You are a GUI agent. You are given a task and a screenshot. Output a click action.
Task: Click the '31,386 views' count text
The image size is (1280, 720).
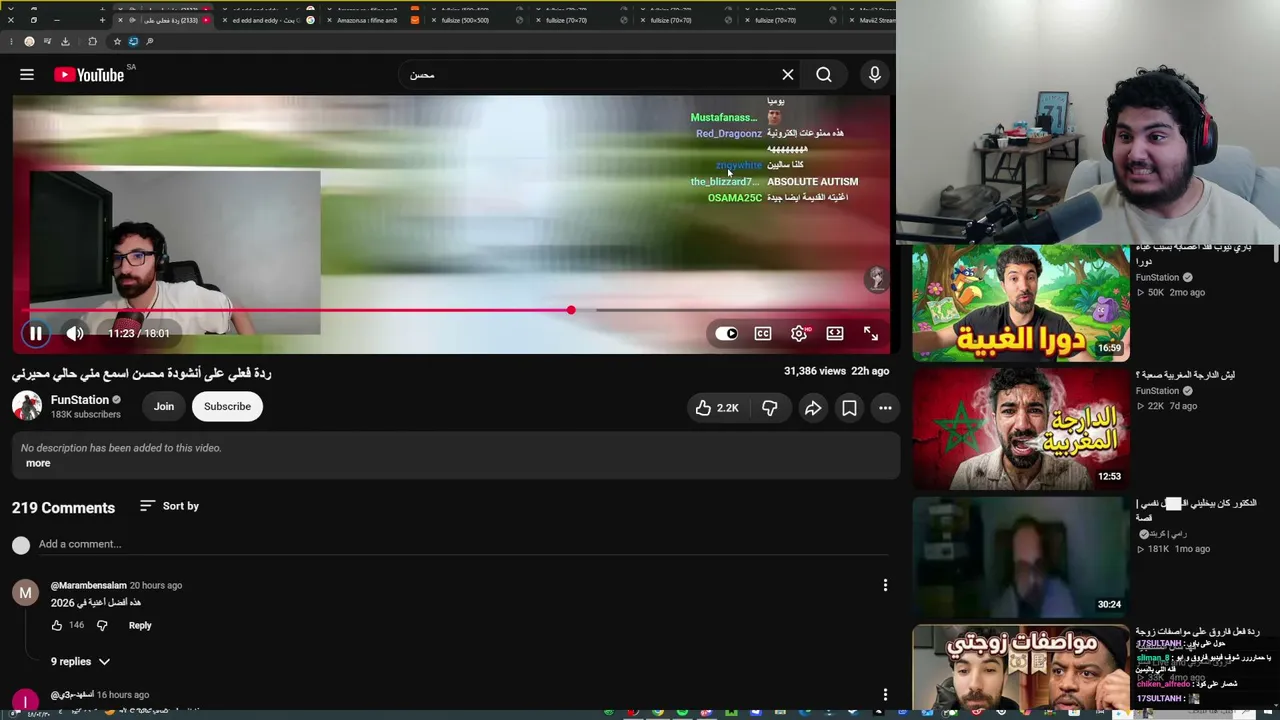tap(815, 371)
